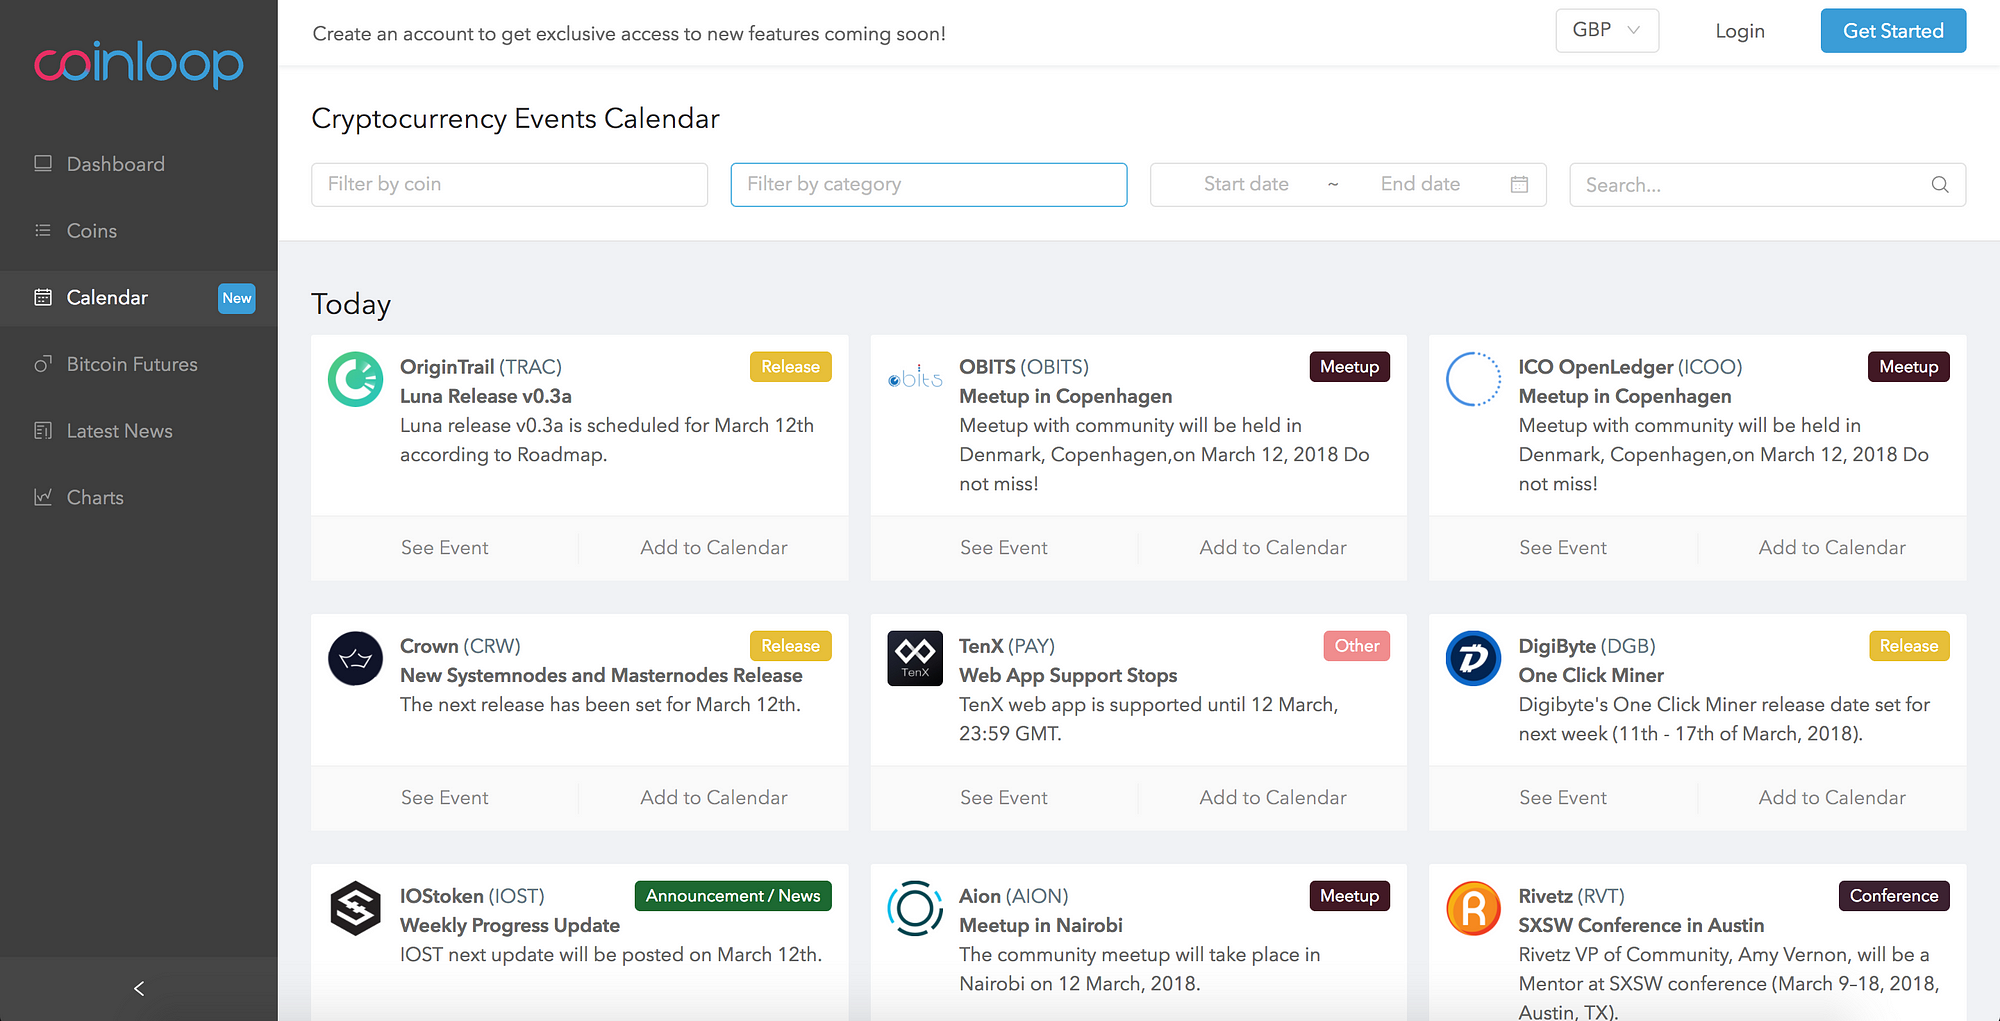Viewport: 2000px width, 1021px height.
Task: Click the Other tag on TenX card
Action: tap(1356, 646)
